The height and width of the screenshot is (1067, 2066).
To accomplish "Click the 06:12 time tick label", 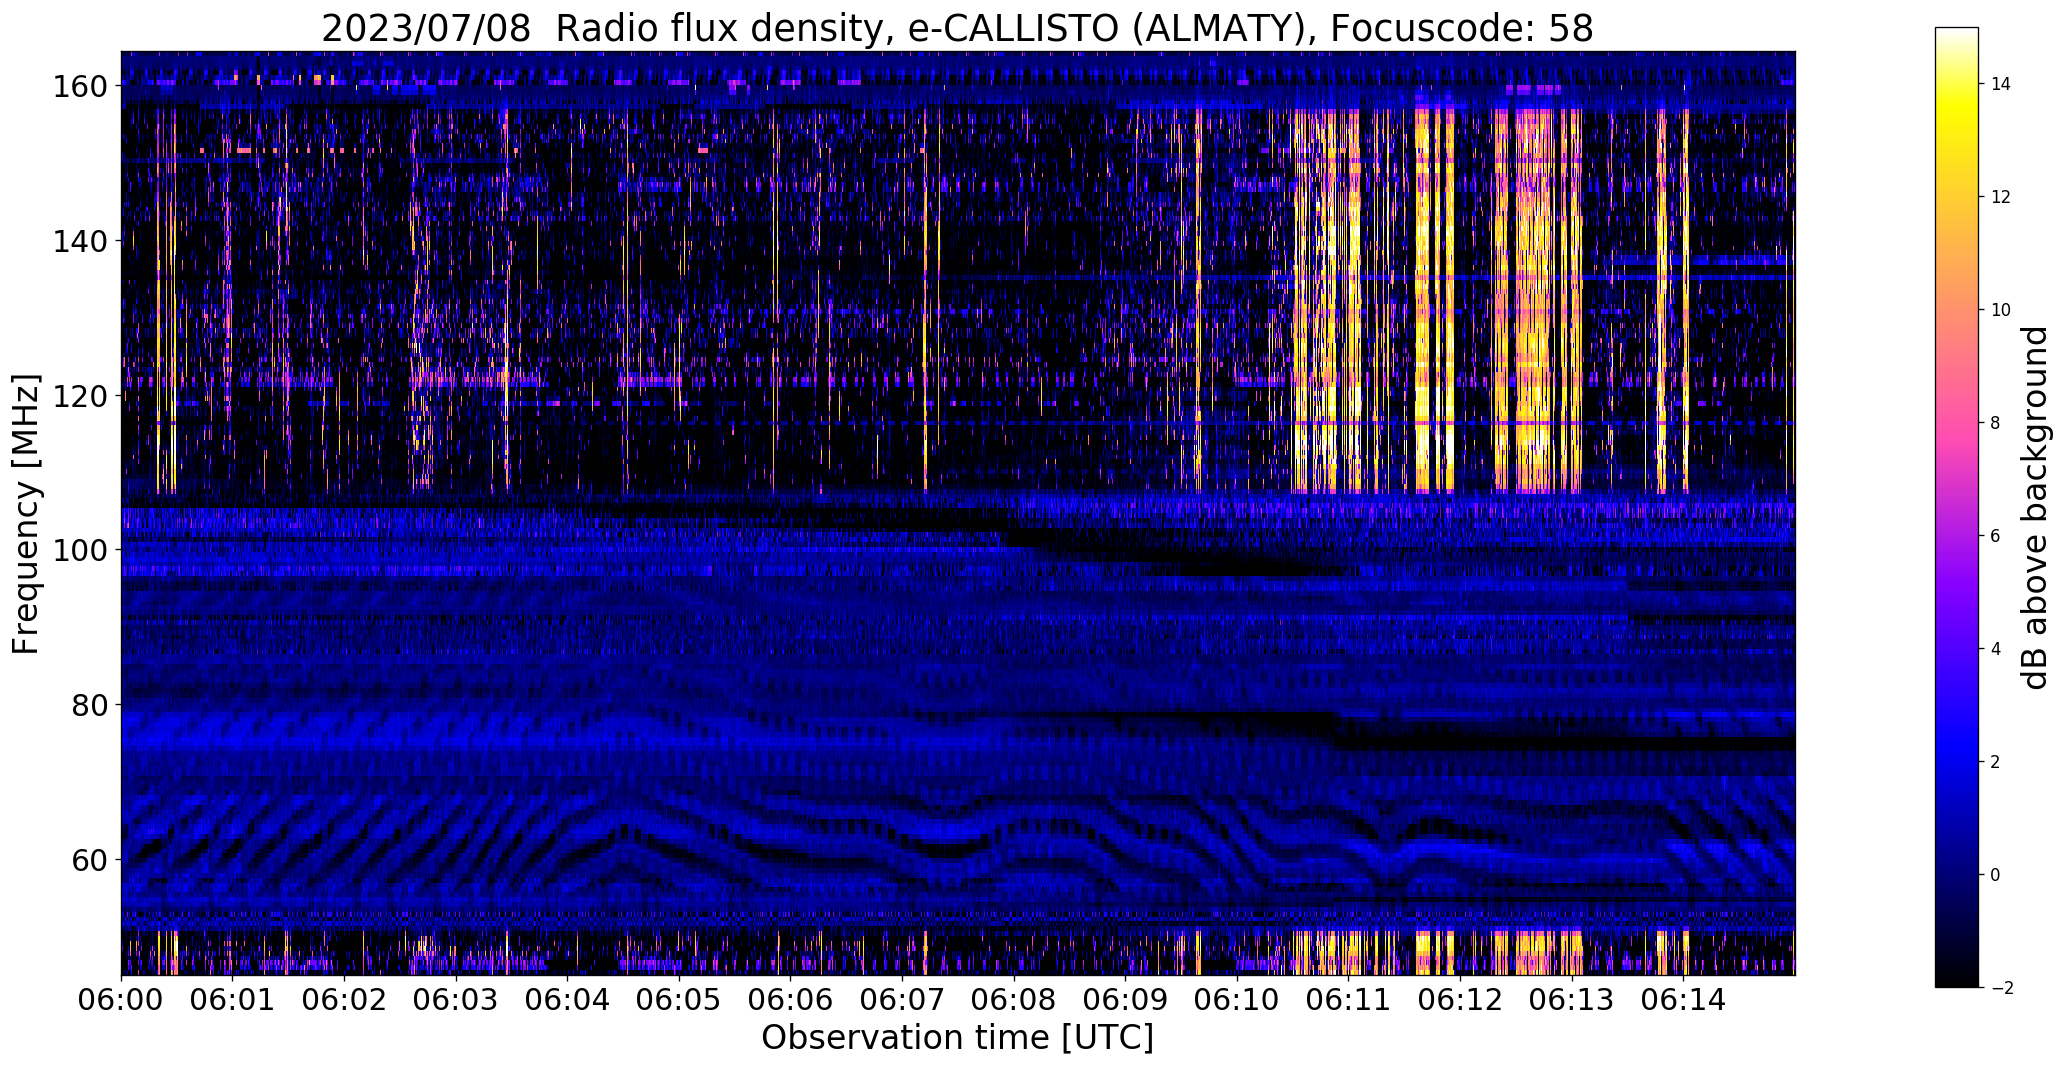I will click(1461, 1000).
